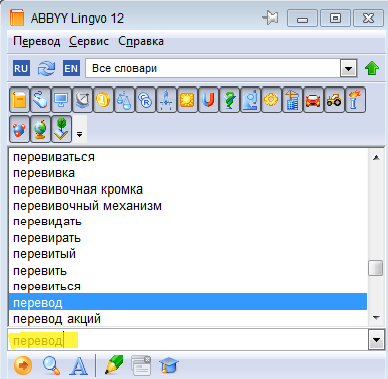The height and width of the screenshot is (379, 388).
Task: Select English target language EN
Action: coord(71,68)
